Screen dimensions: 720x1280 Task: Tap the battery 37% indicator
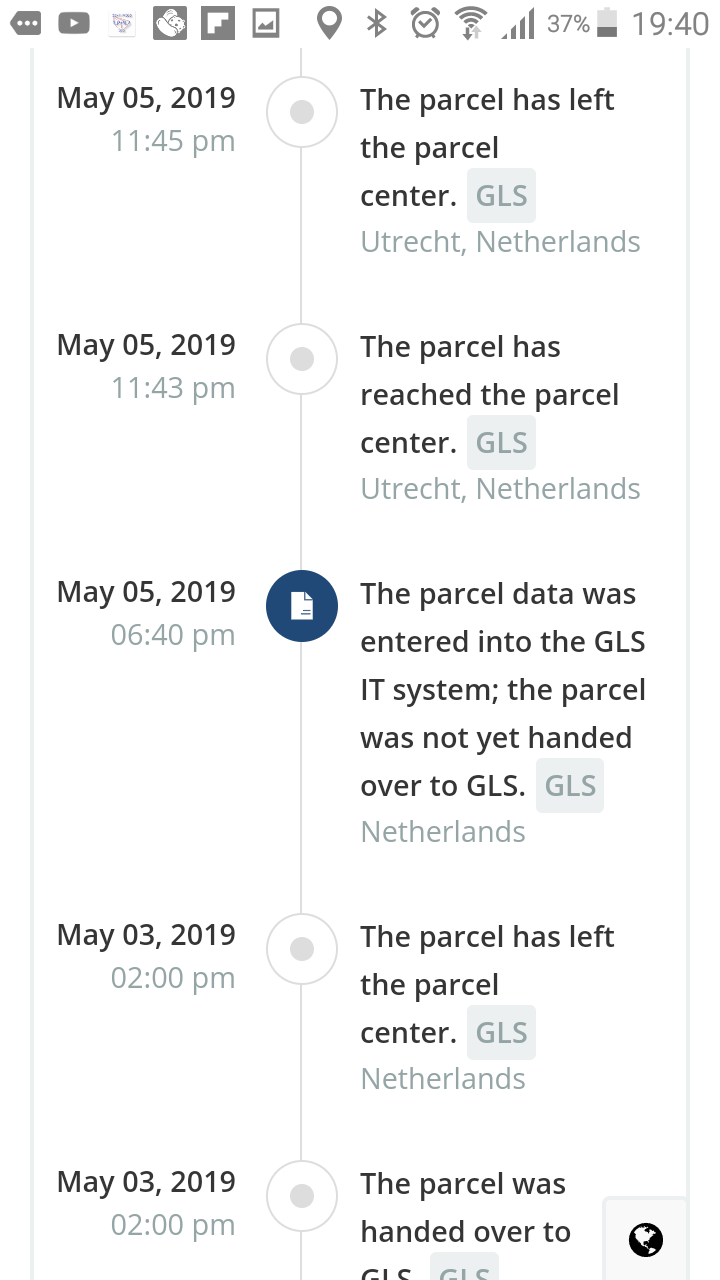[582, 23]
